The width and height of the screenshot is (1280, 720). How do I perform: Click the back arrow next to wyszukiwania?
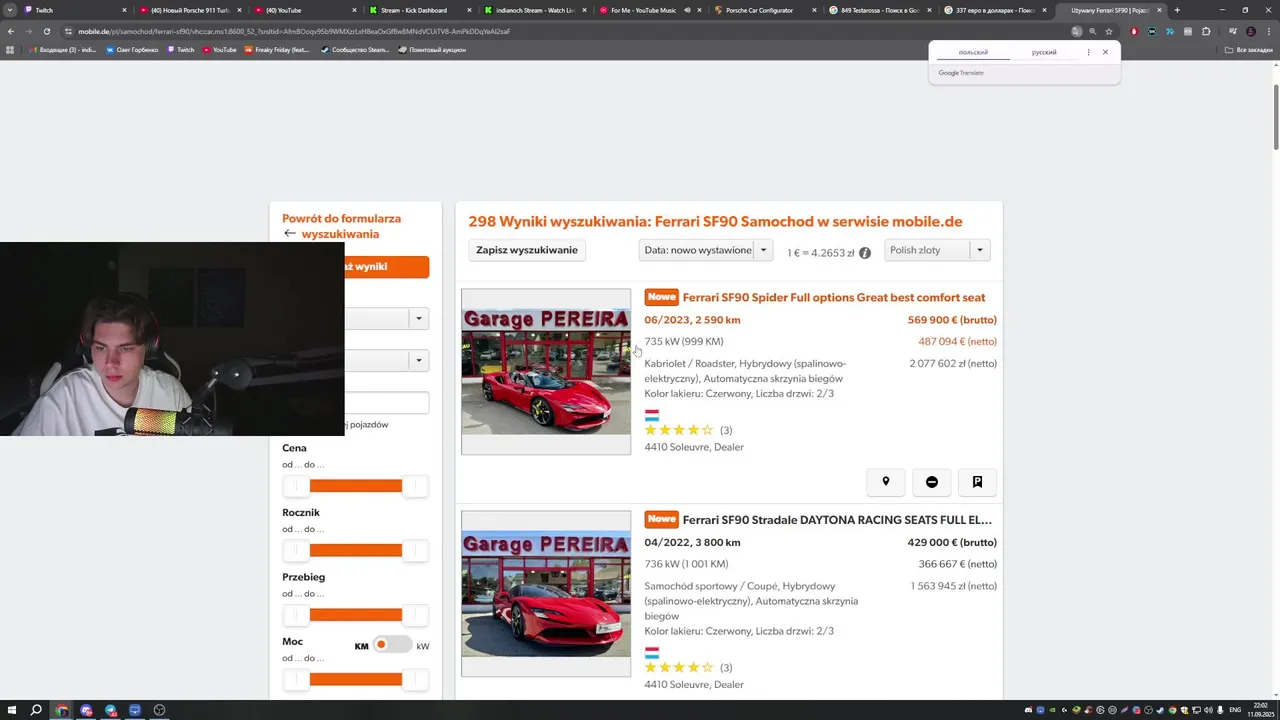coord(290,234)
